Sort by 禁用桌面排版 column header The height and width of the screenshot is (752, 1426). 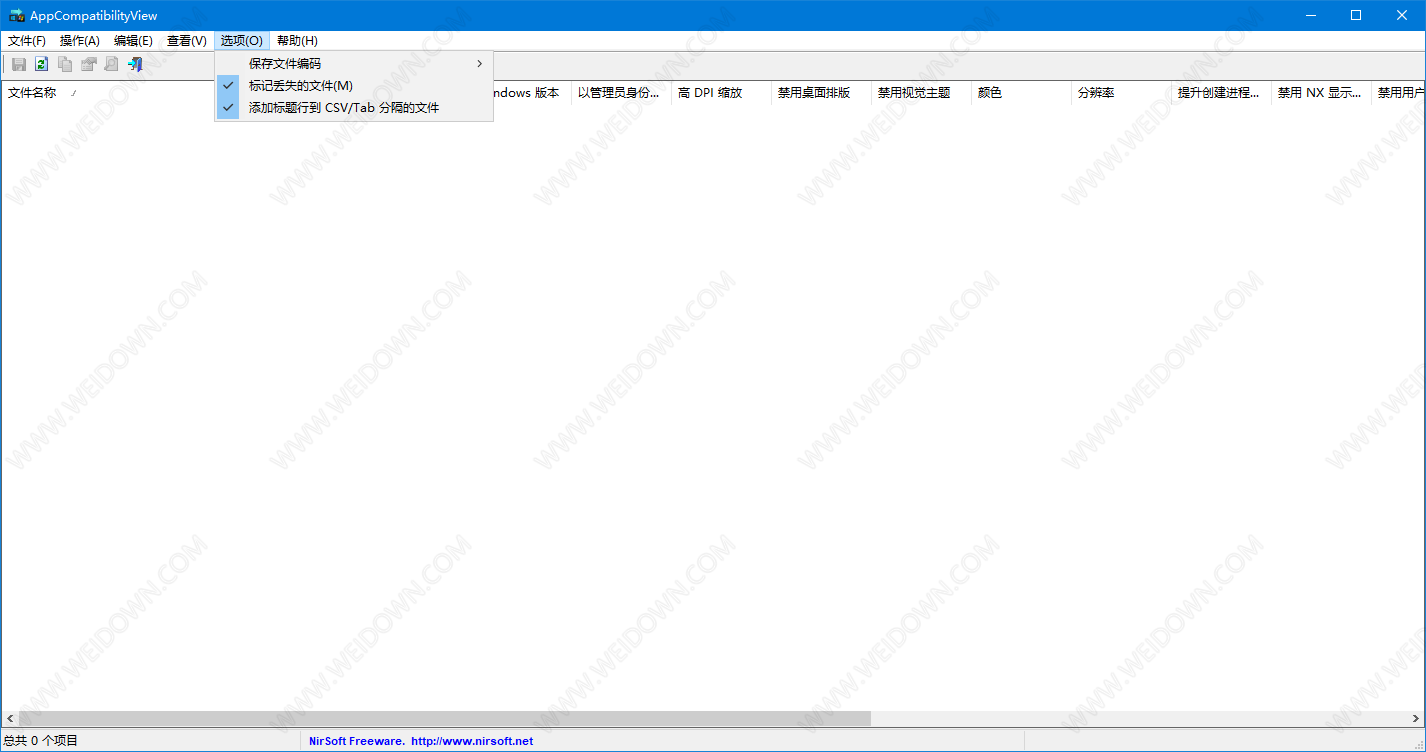[821, 93]
